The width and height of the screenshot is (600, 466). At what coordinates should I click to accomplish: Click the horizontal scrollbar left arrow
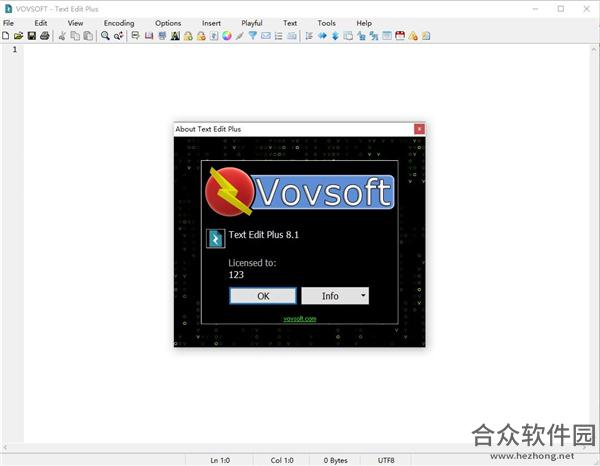(5, 447)
